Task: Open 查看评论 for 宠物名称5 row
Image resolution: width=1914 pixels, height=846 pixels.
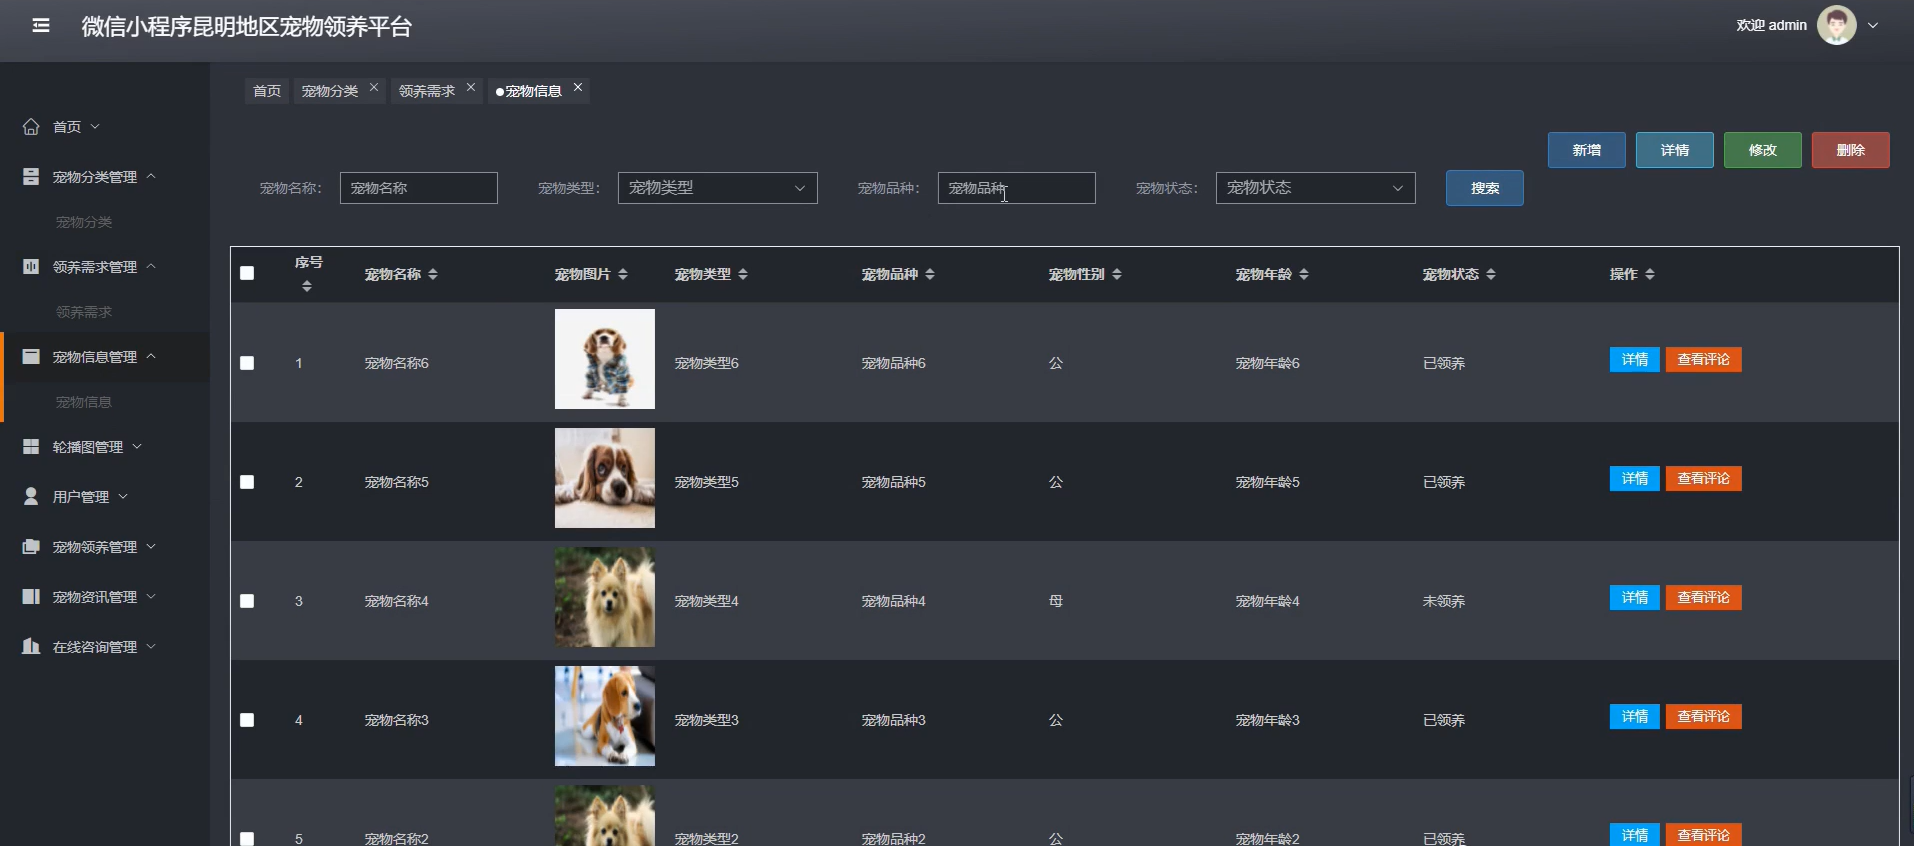Action: 1704,479
